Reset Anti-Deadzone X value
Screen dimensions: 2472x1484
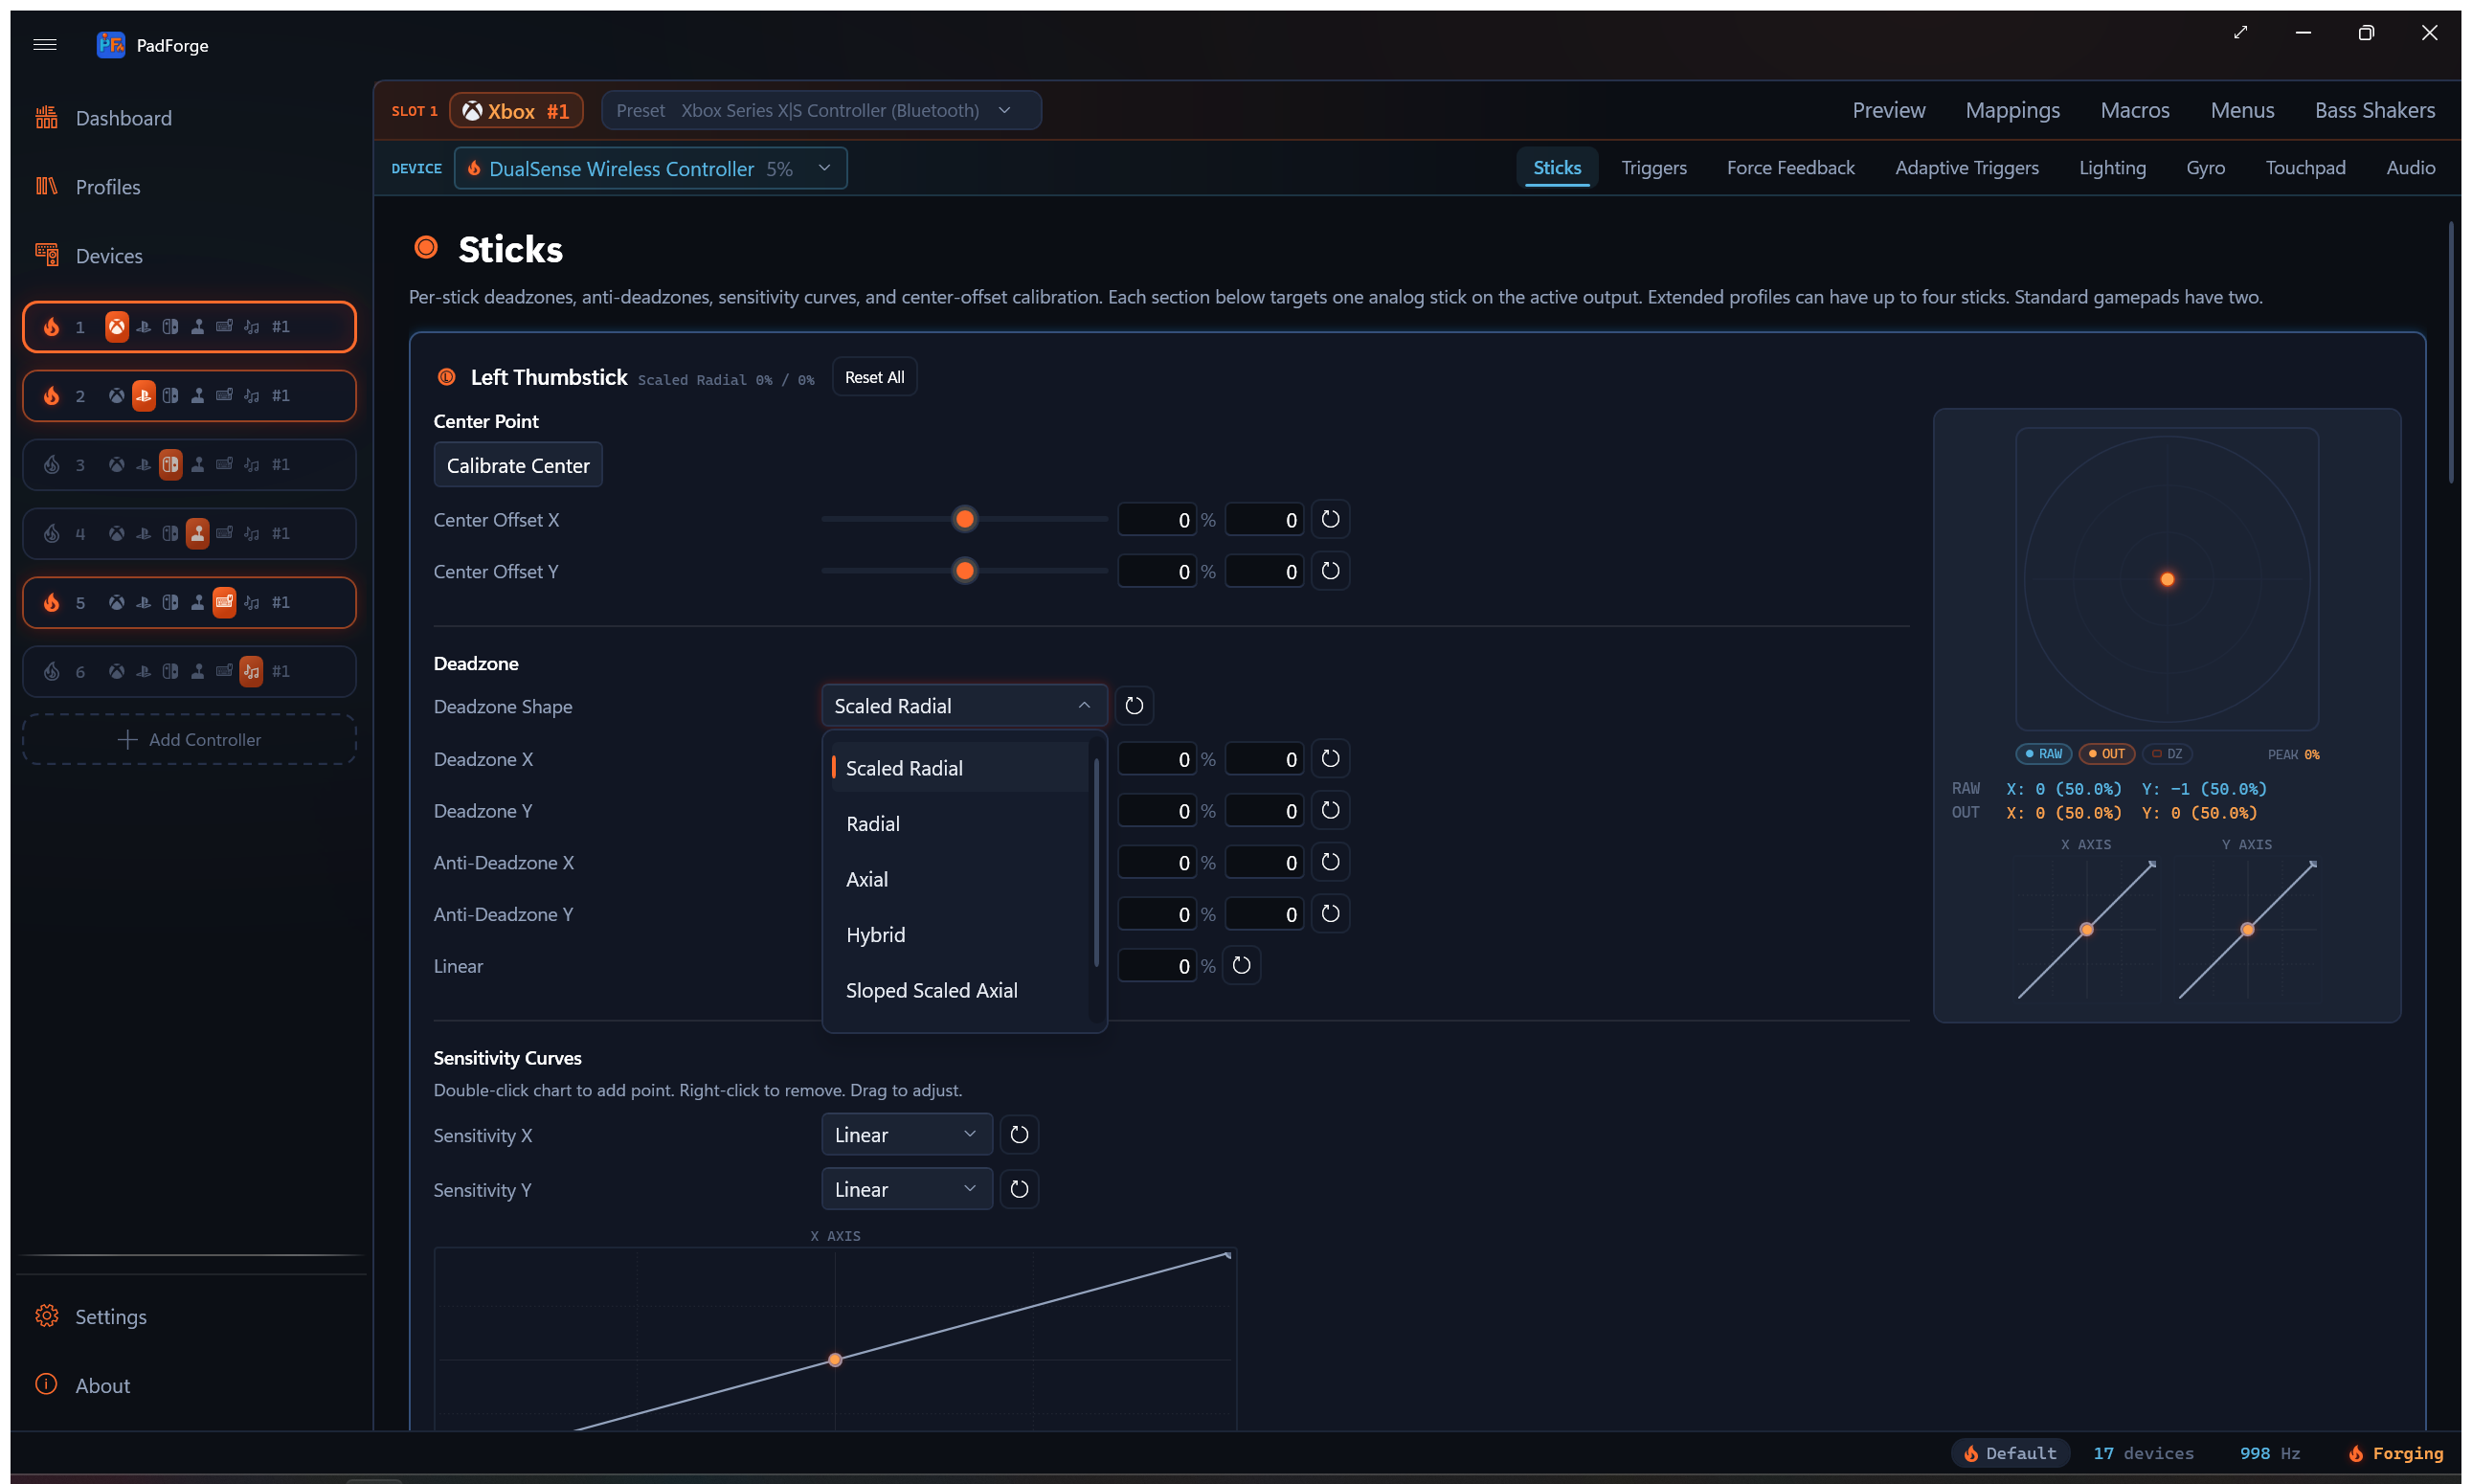point(1330,862)
